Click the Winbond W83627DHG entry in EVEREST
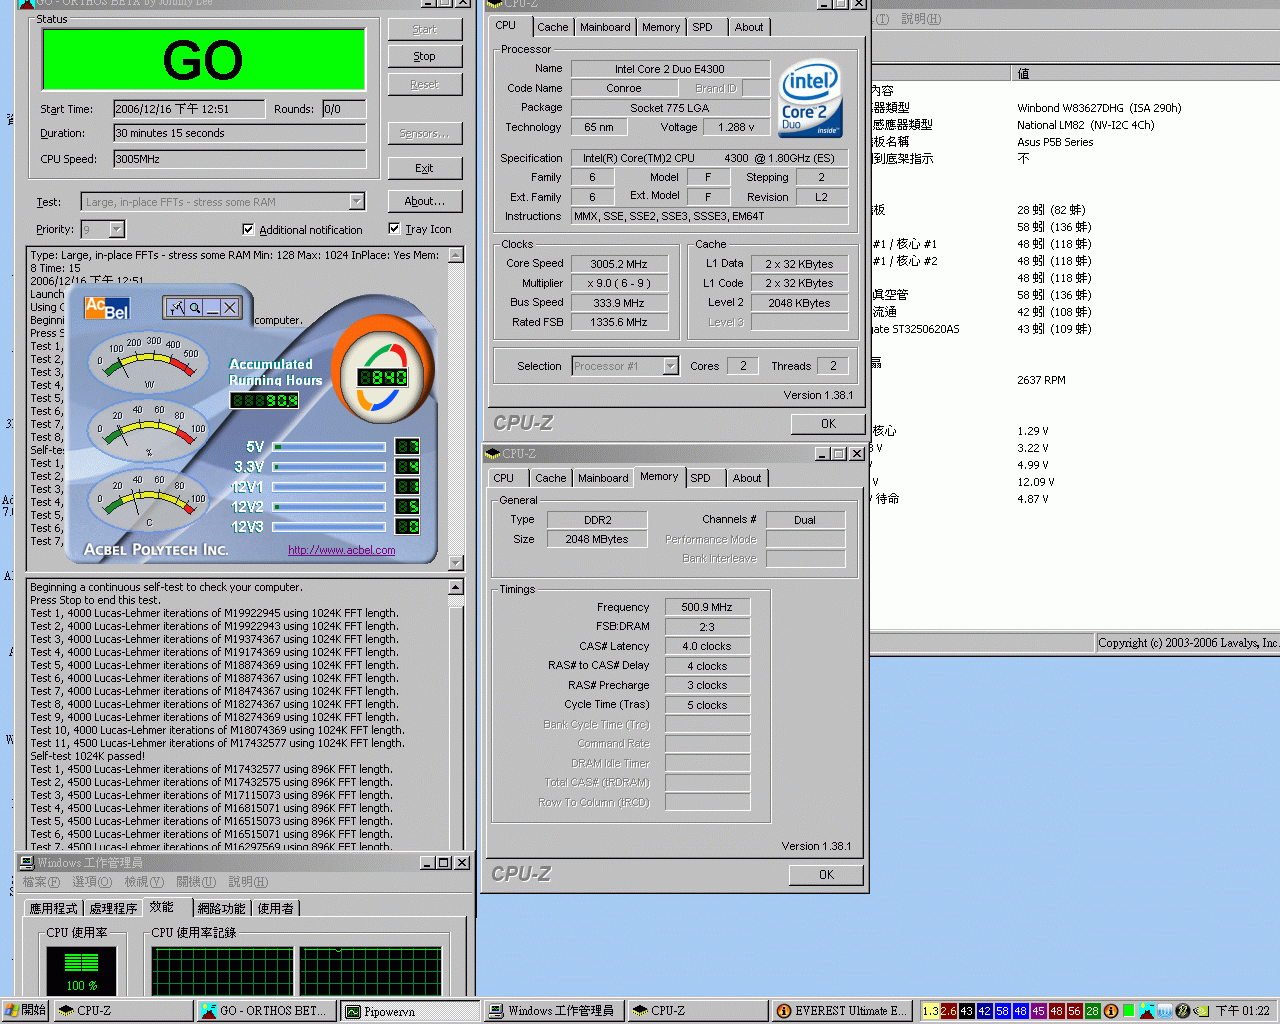Viewport: 1280px width, 1024px height. pyautogui.click(x=1099, y=108)
